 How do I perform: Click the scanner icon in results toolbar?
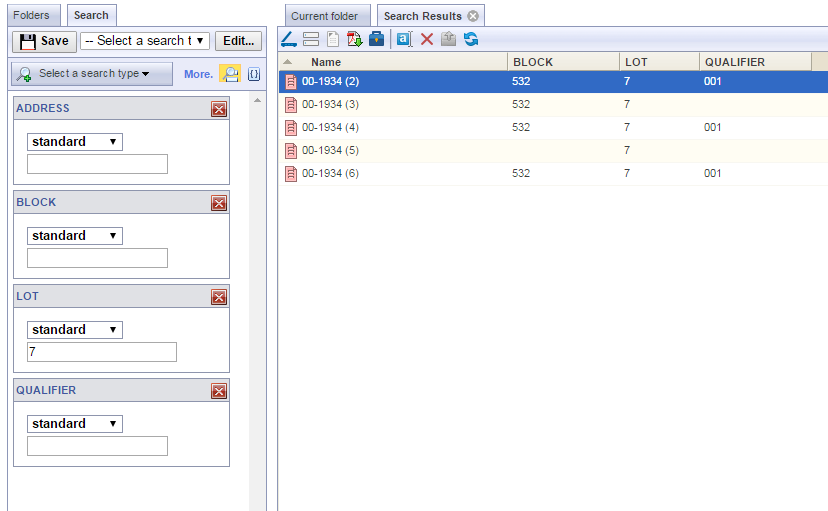[289, 39]
